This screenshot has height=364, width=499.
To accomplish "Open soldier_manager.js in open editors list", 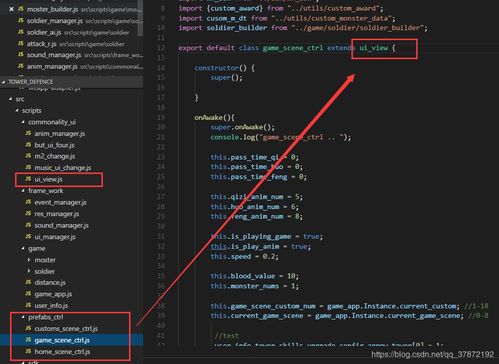I will tap(55, 21).
